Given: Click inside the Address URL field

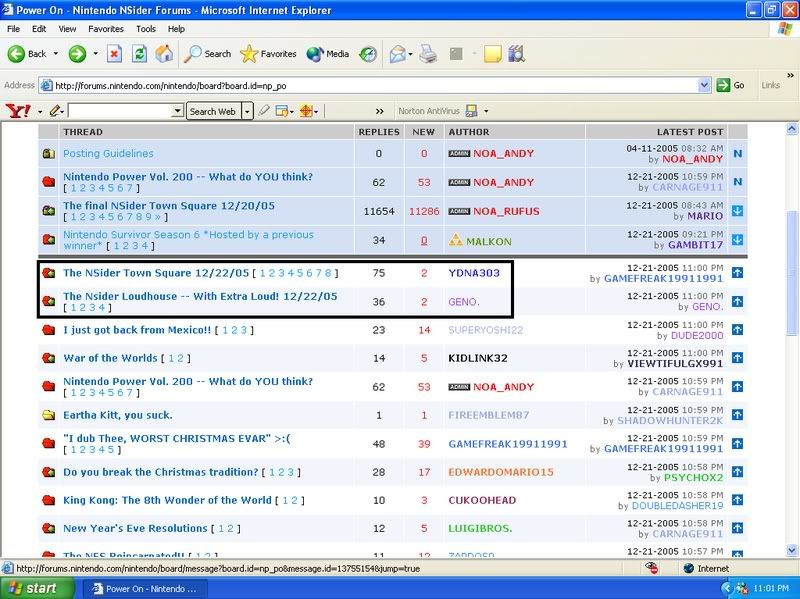Looking at the screenshot, I should pos(375,85).
